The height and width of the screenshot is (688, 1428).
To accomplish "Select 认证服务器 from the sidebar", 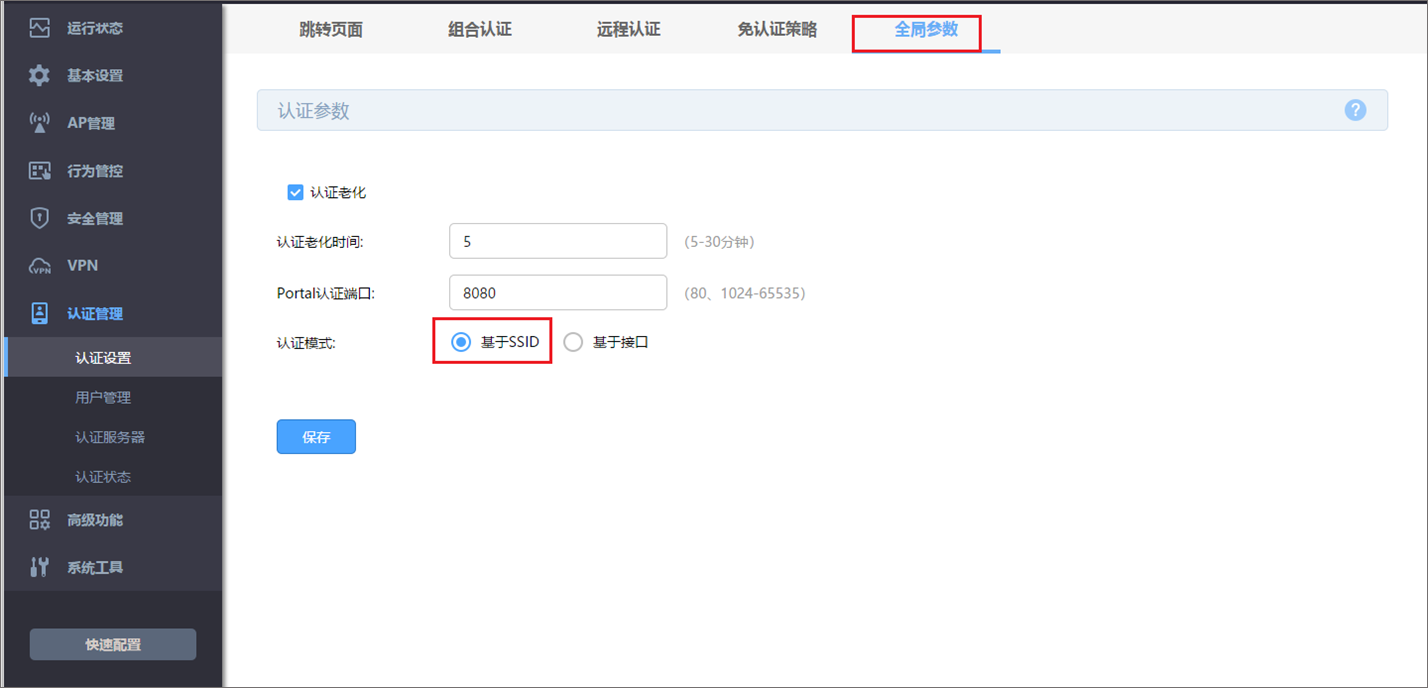I will (112, 437).
